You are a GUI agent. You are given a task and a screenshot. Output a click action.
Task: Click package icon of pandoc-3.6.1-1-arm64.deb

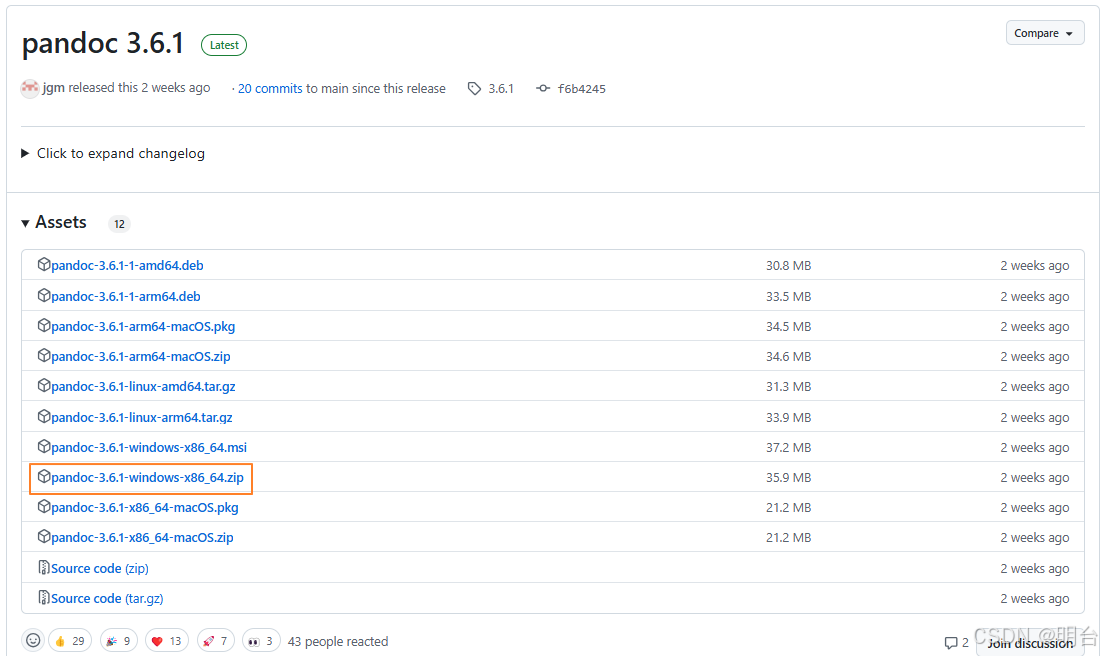(44, 295)
